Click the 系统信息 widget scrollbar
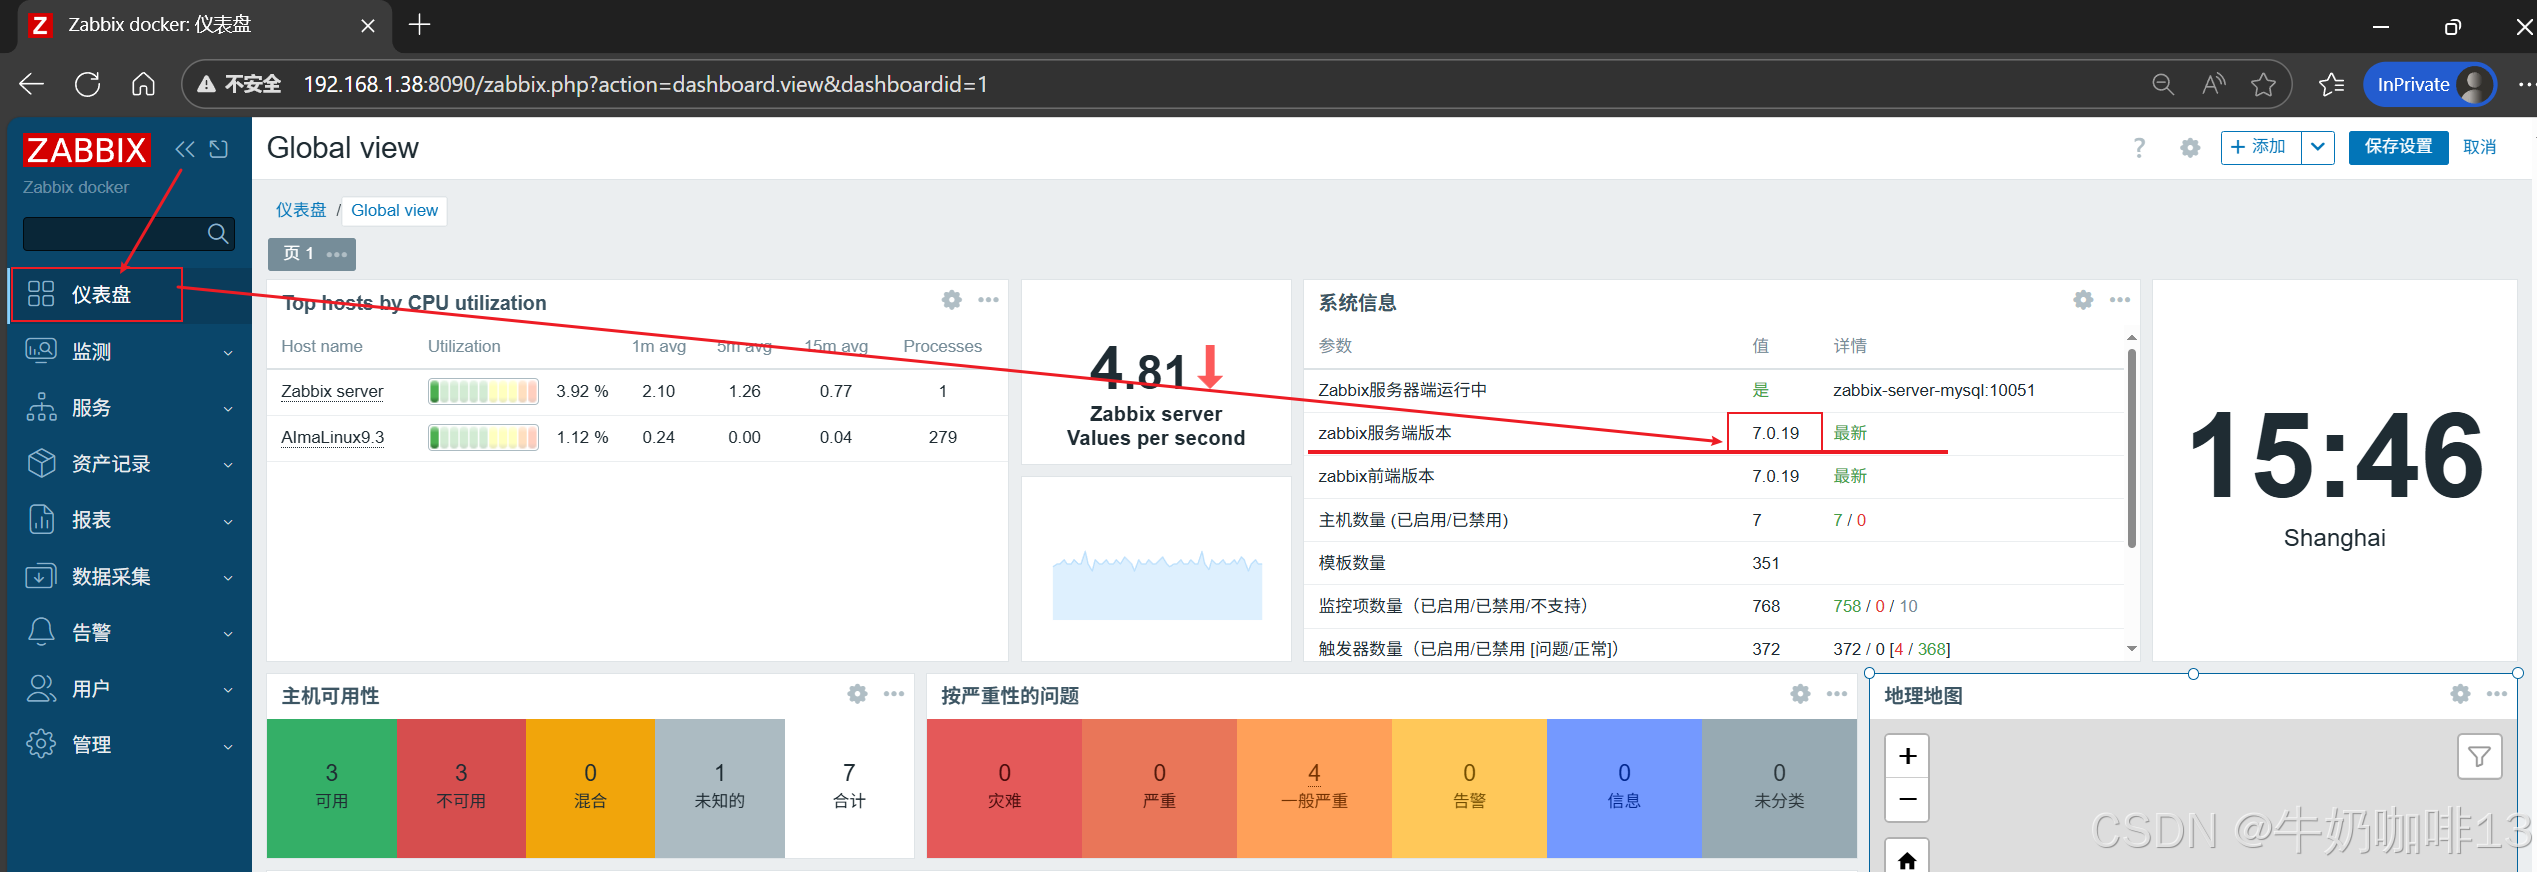 [x=2132, y=447]
